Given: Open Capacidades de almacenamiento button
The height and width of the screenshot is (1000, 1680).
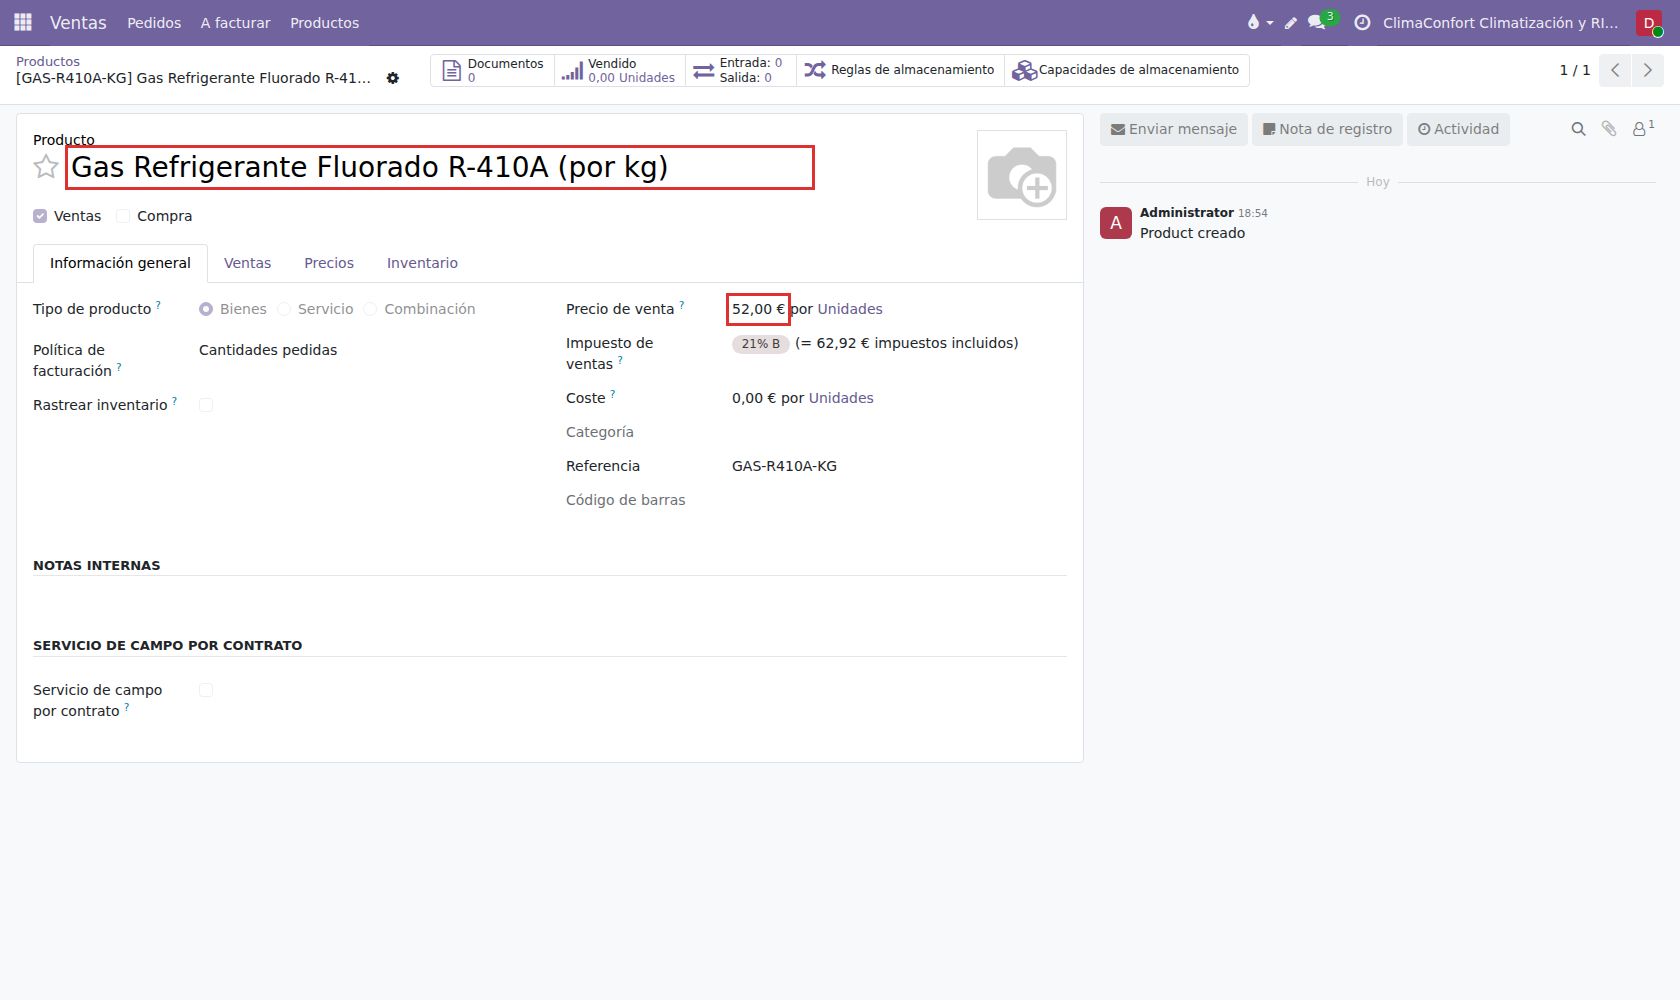Looking at the screenshot, I should (x=1127, y=70).
